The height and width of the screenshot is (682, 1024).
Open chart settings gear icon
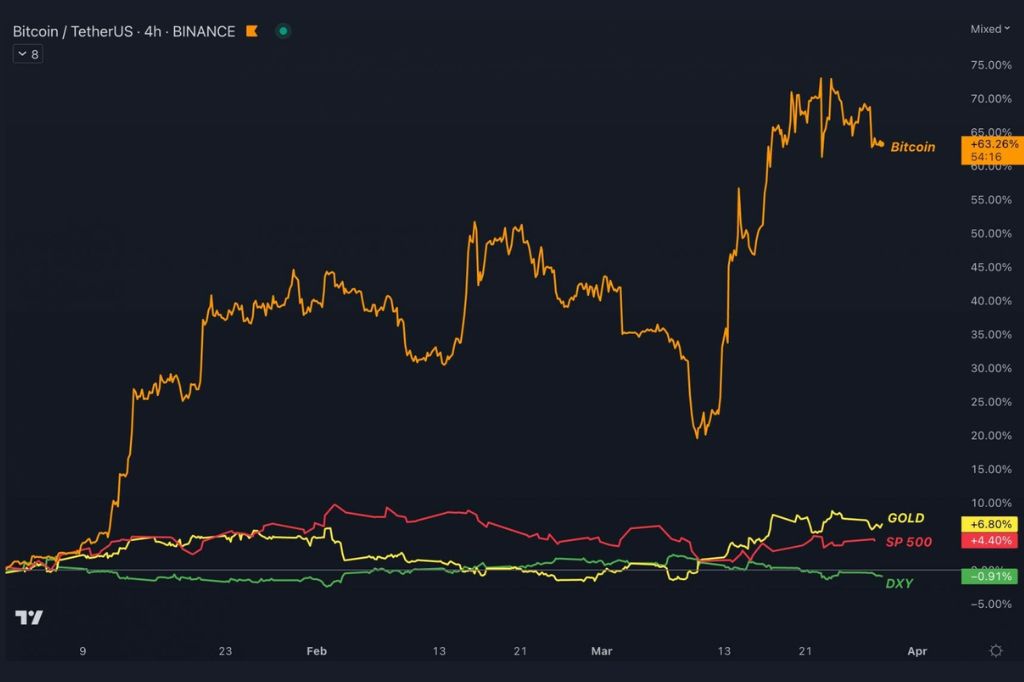[996, 651]
